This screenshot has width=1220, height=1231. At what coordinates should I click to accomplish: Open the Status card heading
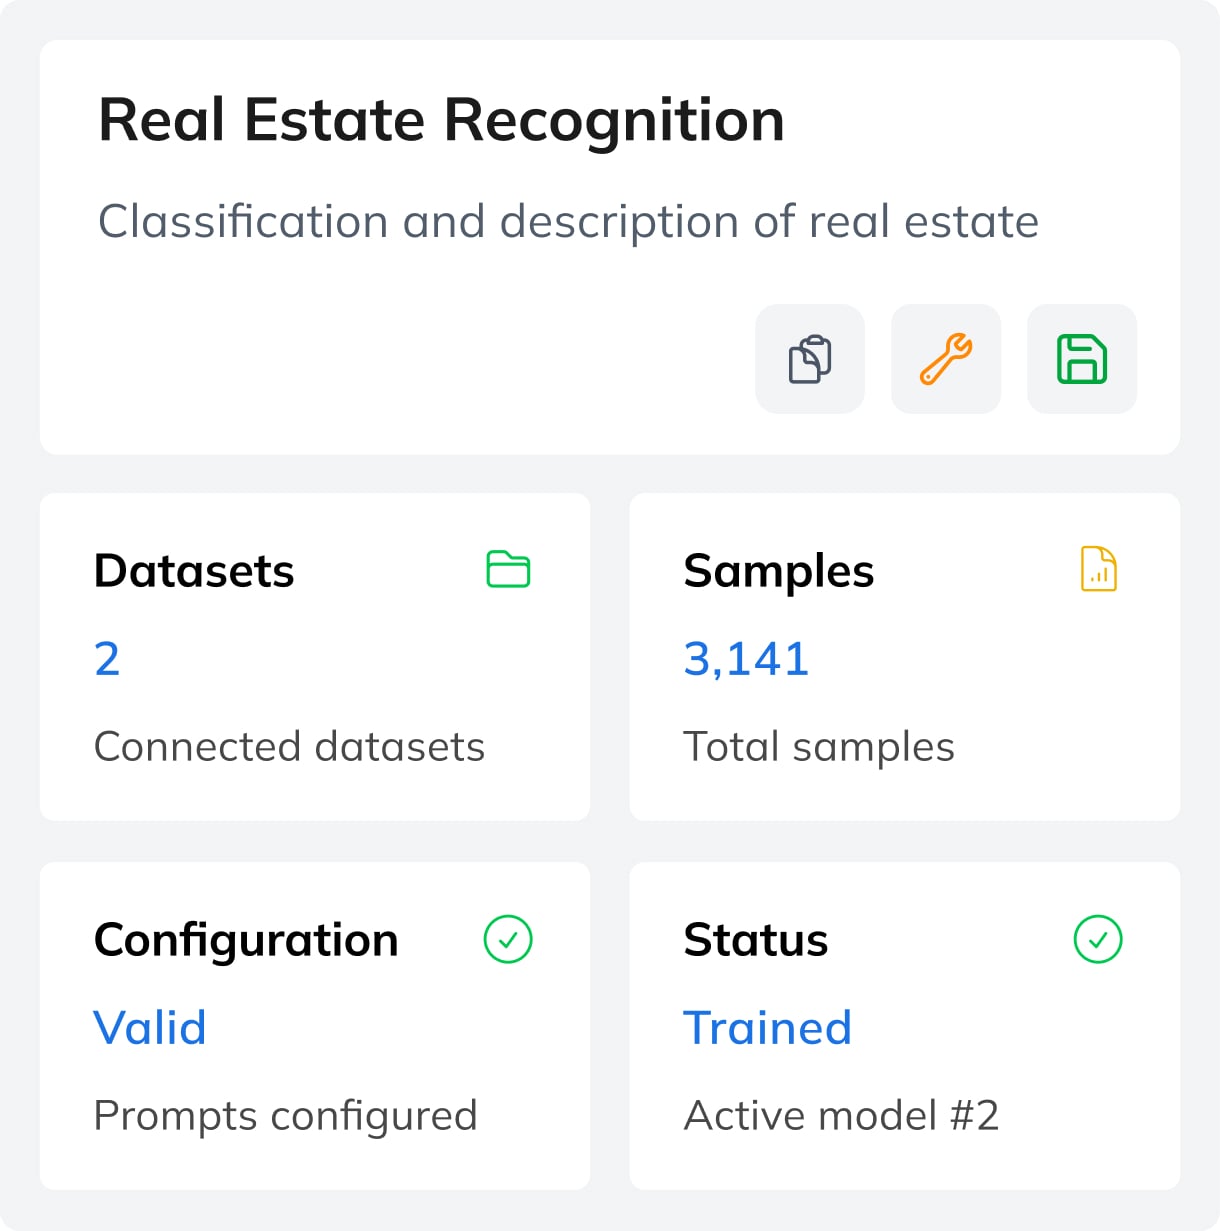tap(756, 940)
